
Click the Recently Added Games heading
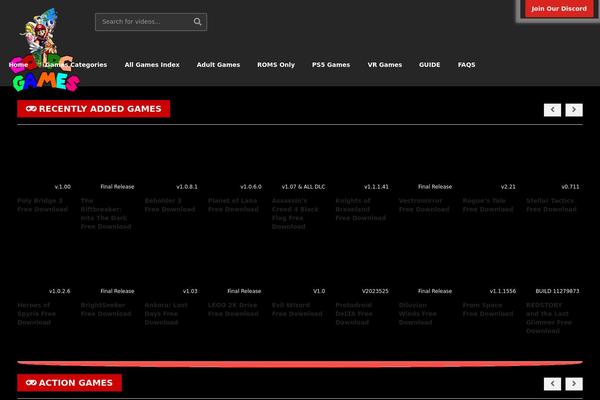pyautogui.click(x=94, y=109)
